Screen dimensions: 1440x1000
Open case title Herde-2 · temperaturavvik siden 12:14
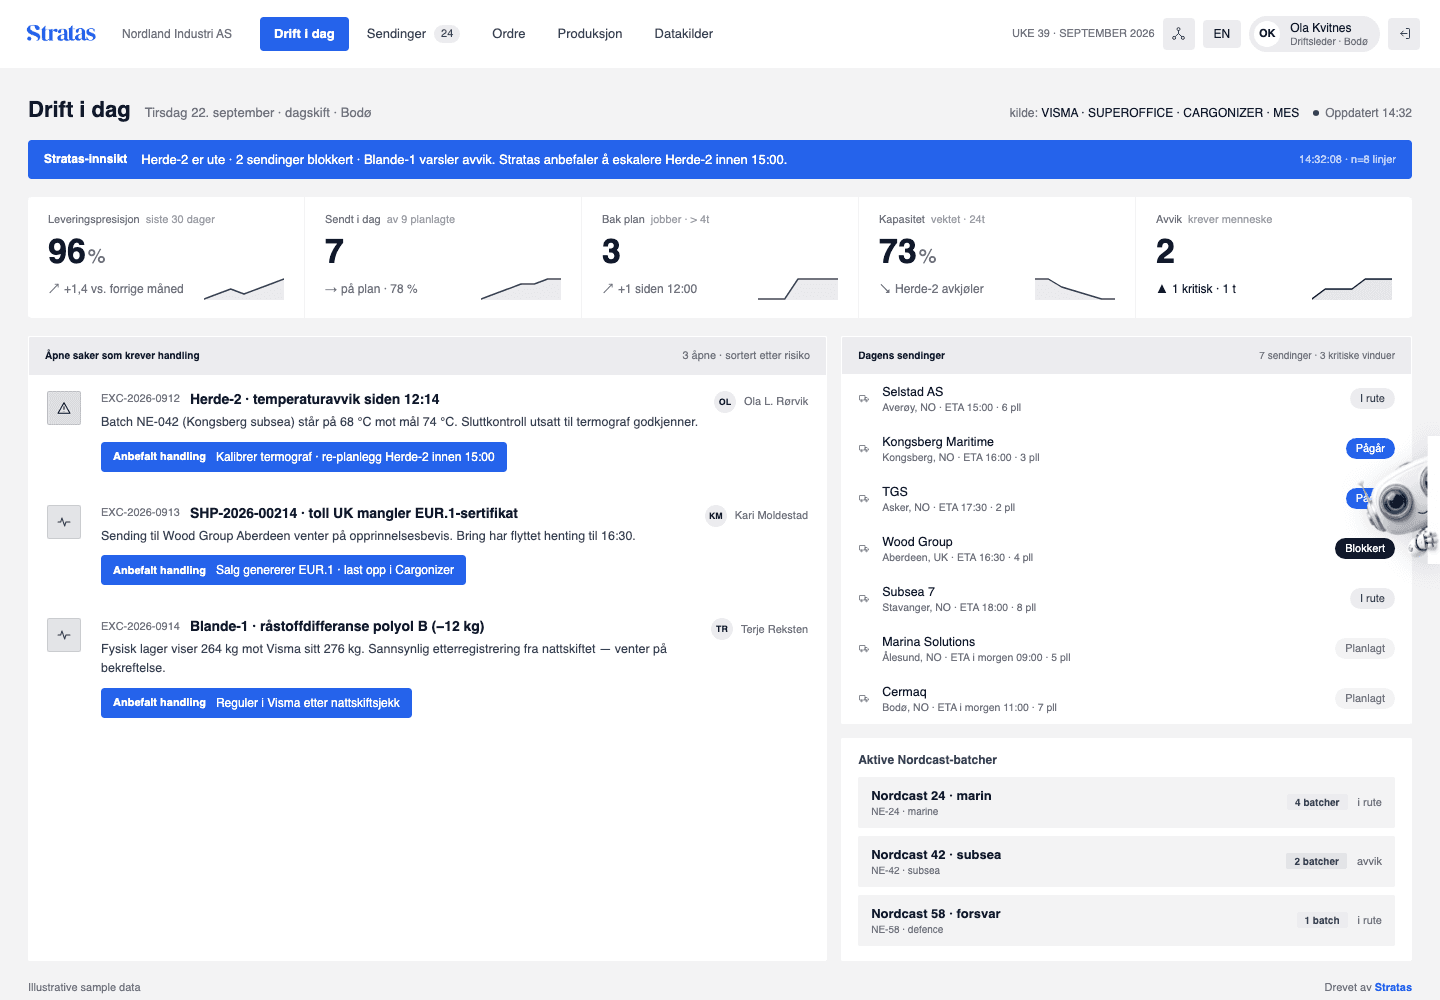315,399
